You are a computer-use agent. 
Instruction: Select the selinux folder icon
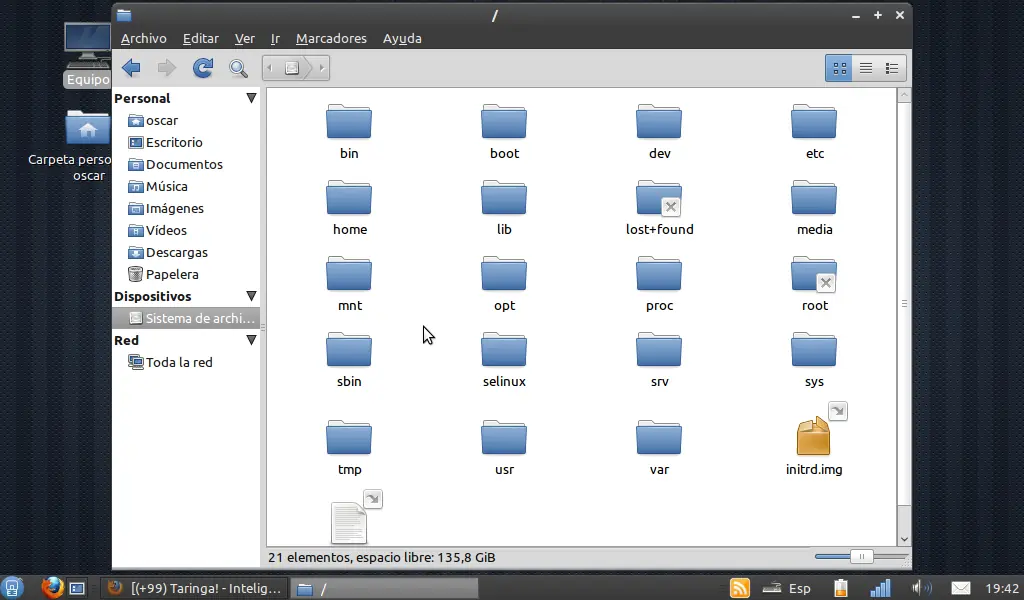click(504, 350)
